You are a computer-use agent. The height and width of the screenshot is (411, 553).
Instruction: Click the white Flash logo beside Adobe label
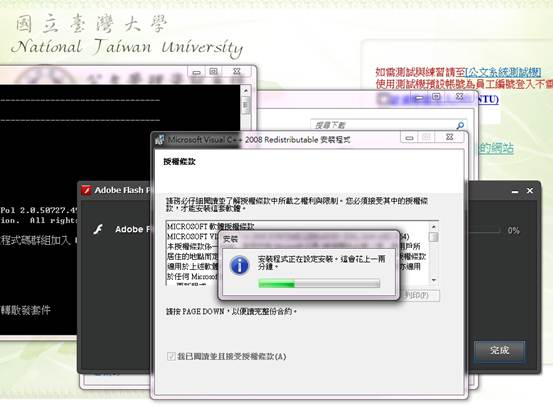tap(98, 229)
